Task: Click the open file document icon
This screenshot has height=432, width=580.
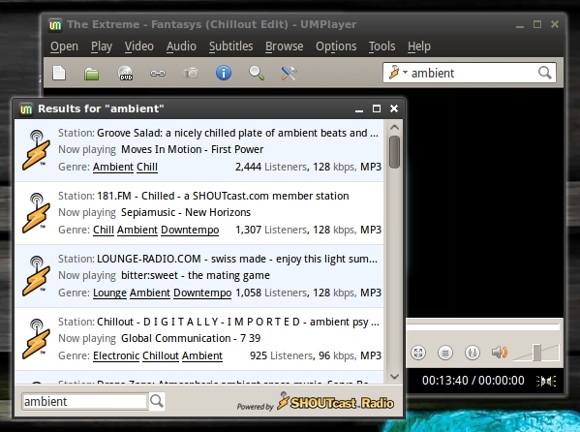Action: pos(59,73)
